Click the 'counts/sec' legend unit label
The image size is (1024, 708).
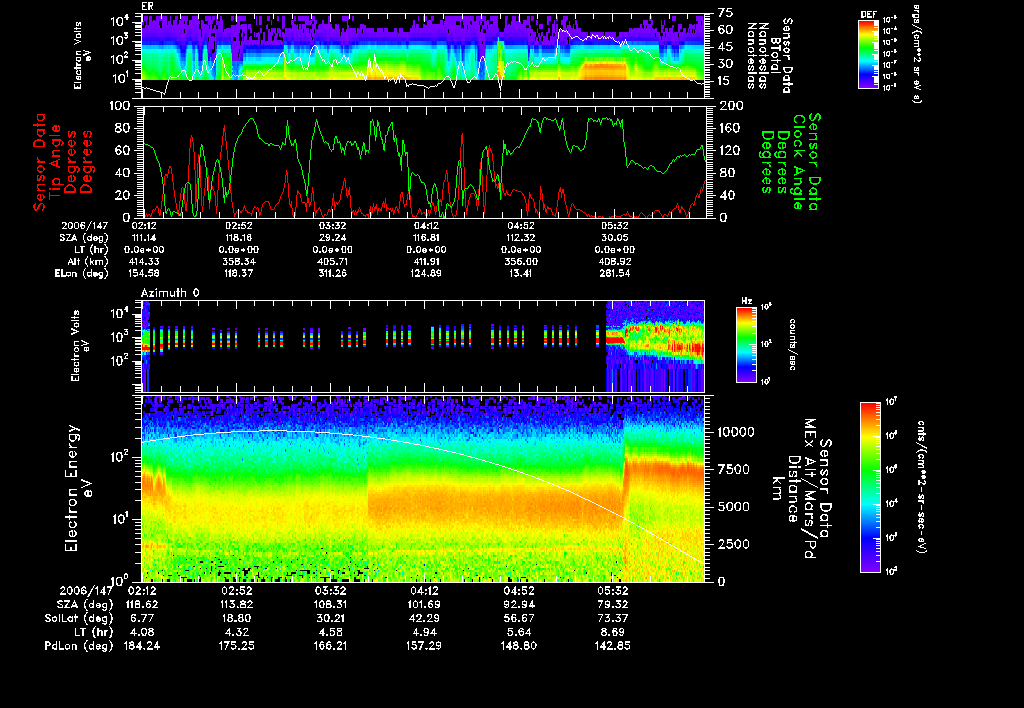click(792, 345)
